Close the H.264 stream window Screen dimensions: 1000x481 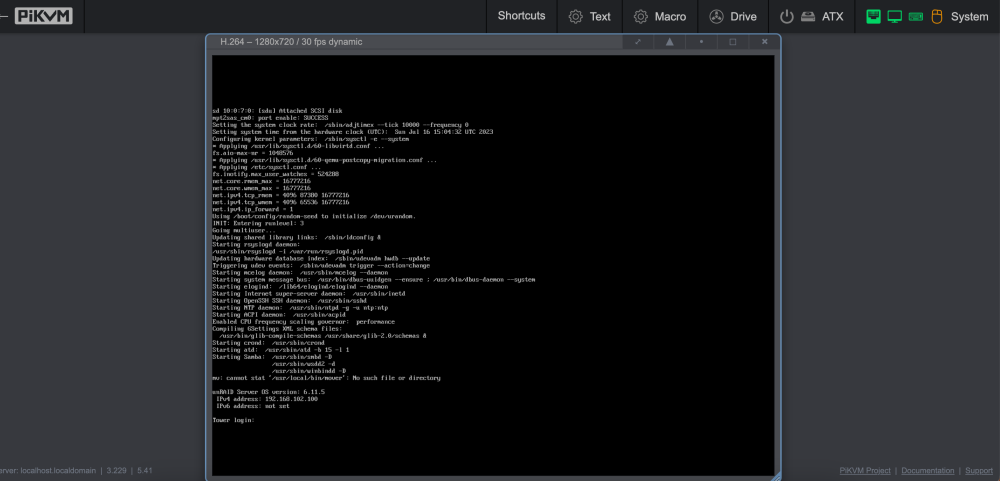(x=765, y=41)
